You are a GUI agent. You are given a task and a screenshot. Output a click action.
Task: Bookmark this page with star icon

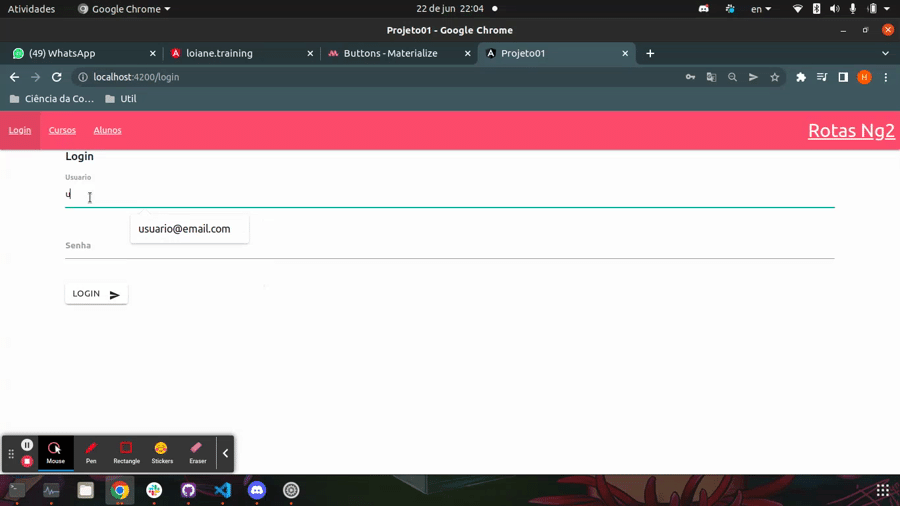(x=774, y=77)
